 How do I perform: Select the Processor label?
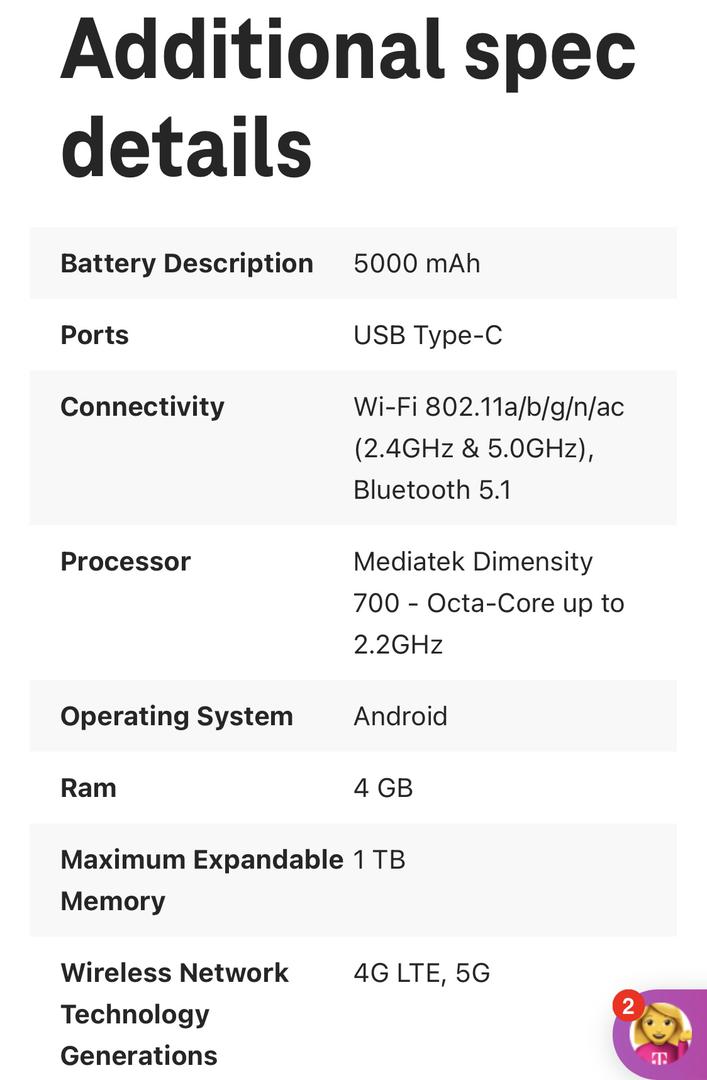pos(125,561)
